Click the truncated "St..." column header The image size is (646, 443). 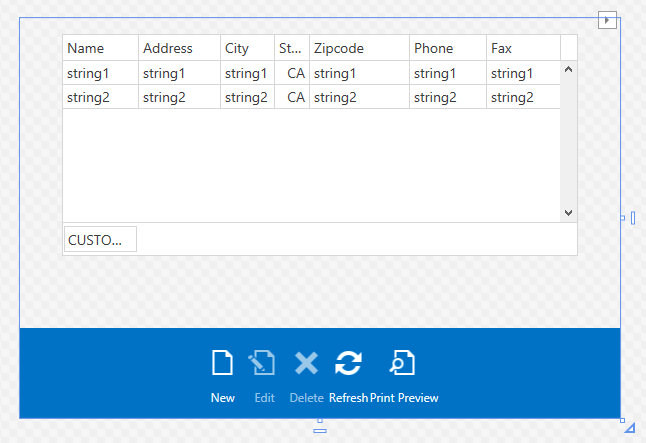tap(291, 48)
